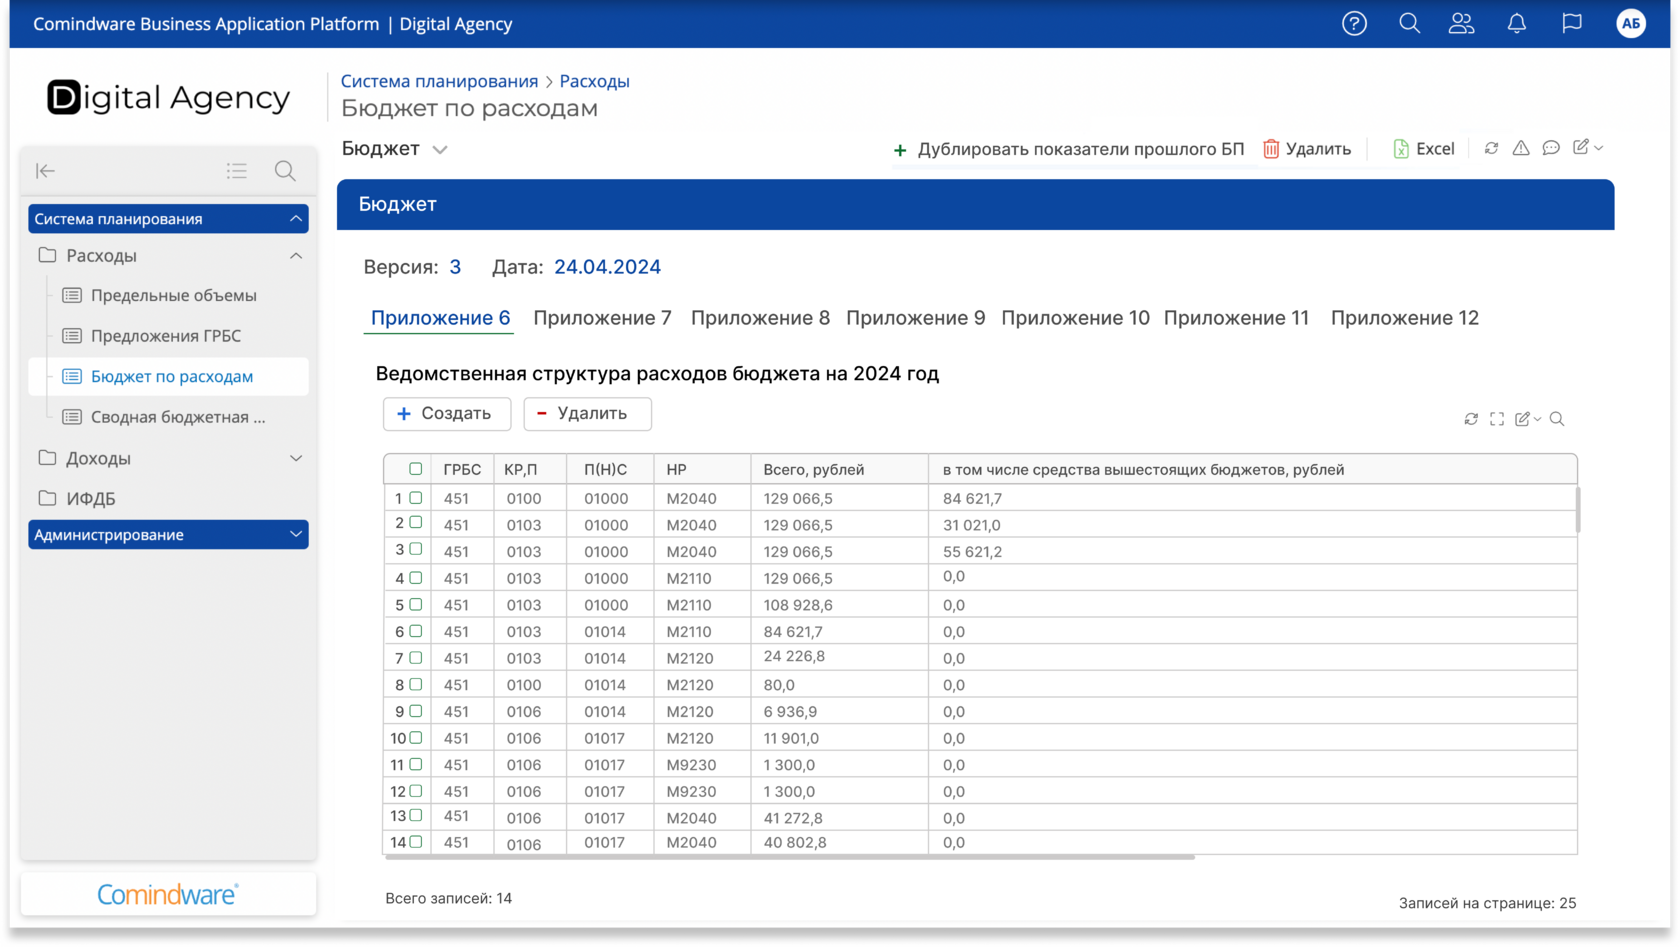Click the table's horizontal scrollbar

(x=790, y=857)
